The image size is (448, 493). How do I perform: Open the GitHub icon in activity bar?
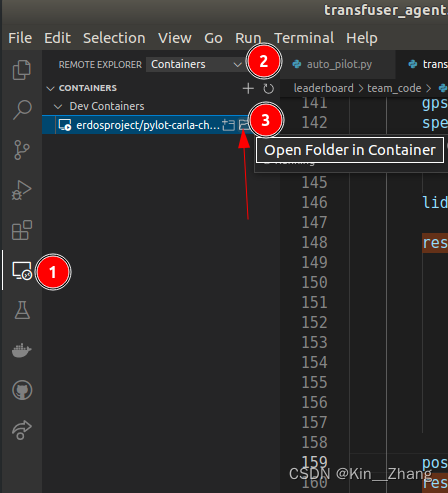point(22,390)
